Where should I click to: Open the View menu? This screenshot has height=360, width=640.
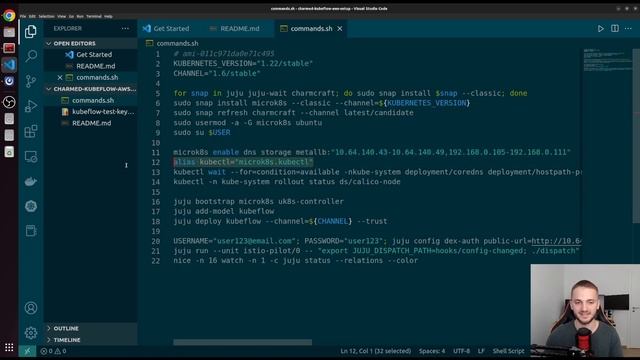[62, 16]
